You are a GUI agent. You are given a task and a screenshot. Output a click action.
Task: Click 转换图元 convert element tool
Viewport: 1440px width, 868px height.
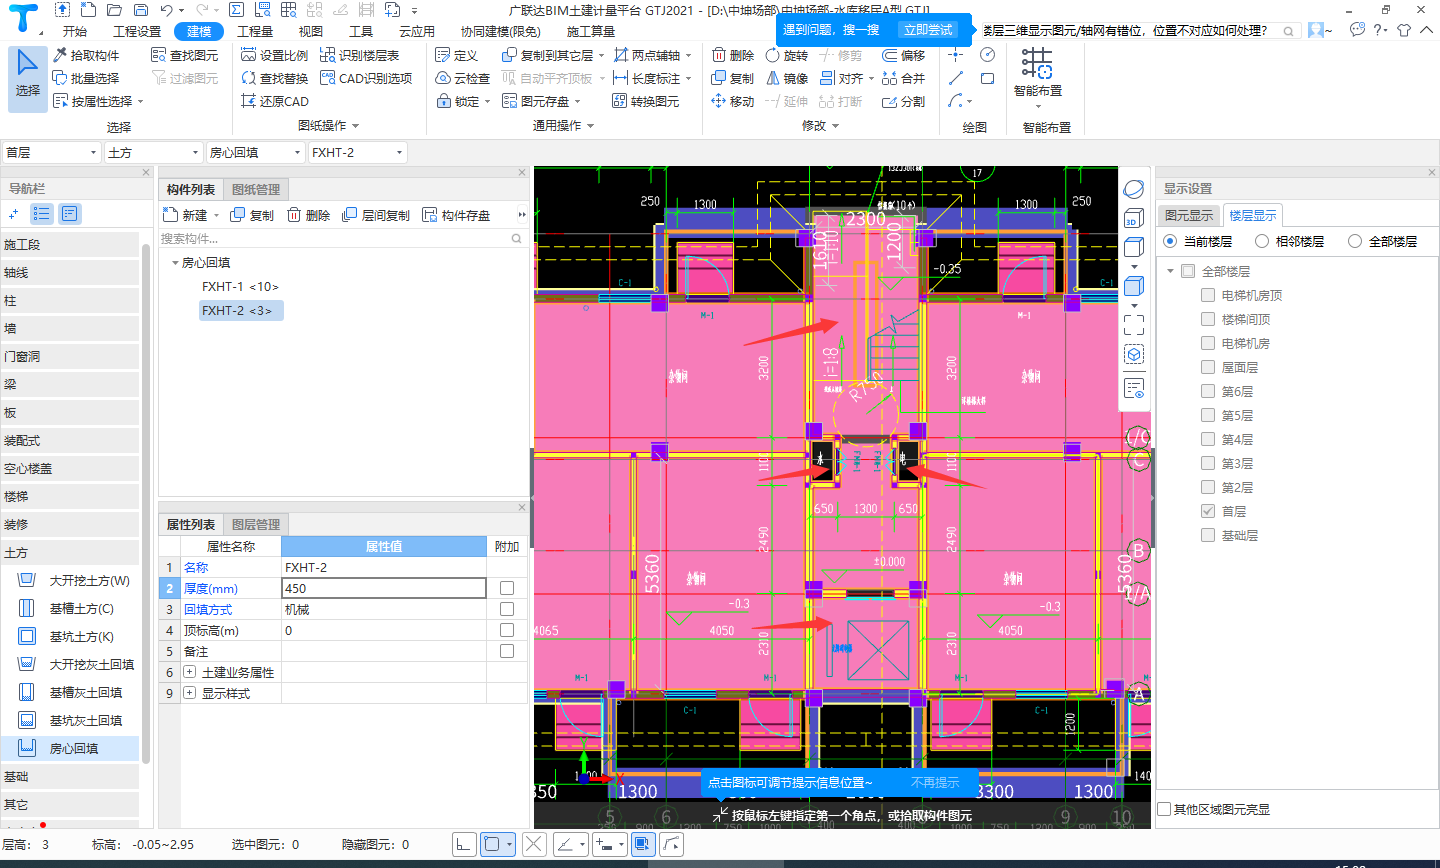[646, 101]
